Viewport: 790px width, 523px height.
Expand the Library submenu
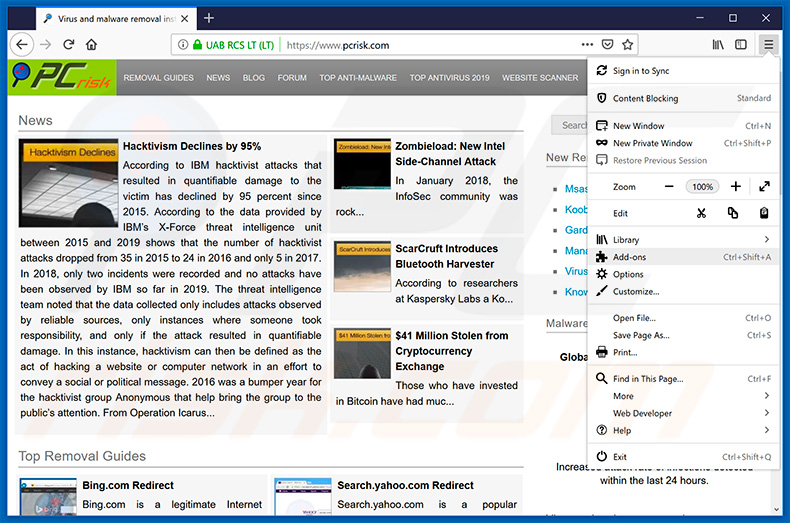coord(683,240)
